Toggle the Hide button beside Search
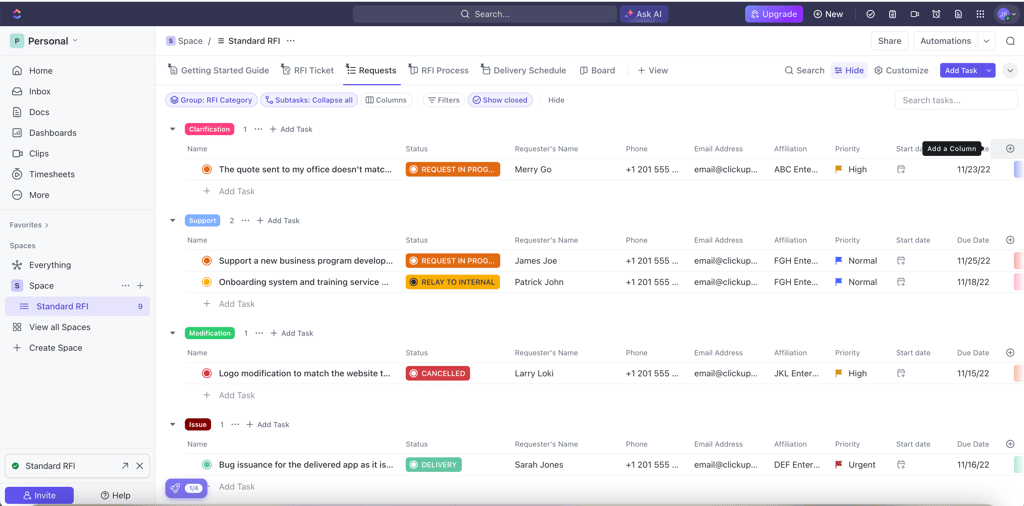Image resolution: width=1024 pixels, height=506 pixels. coord(849,71)
